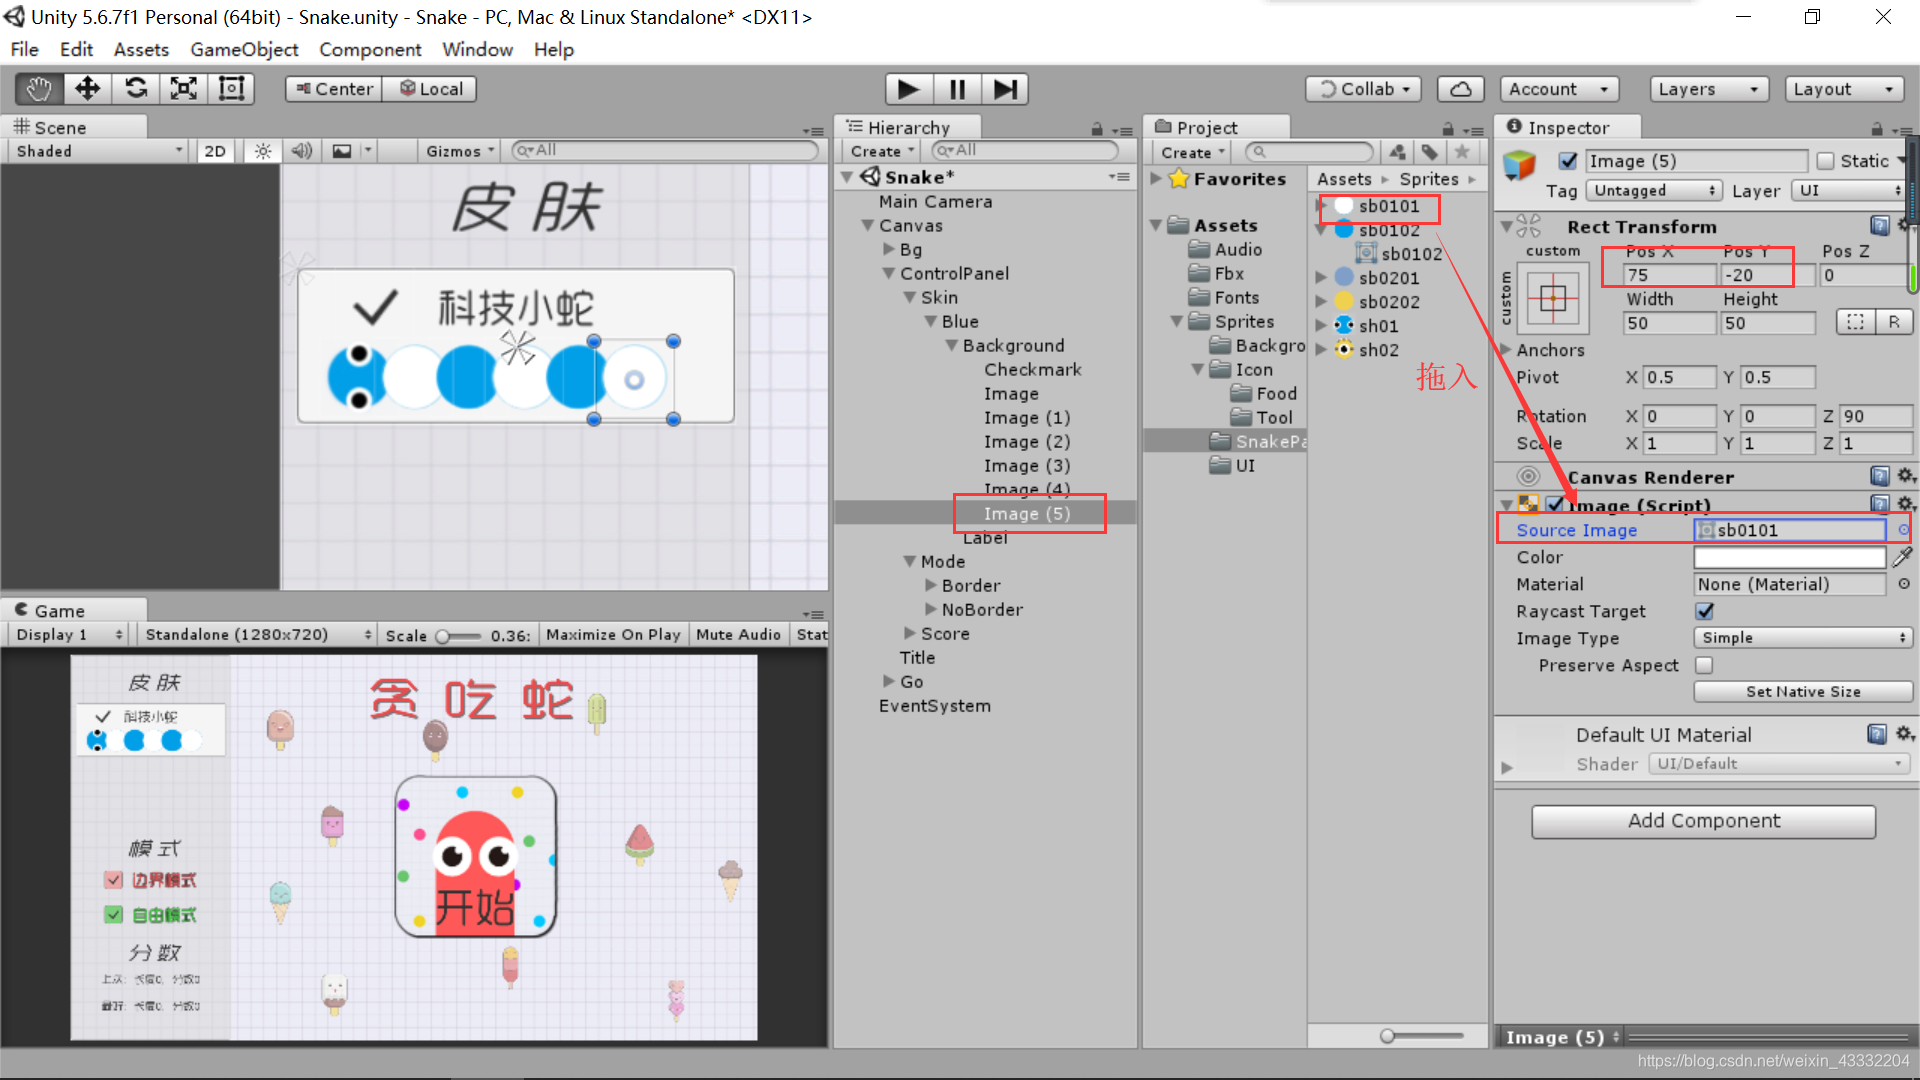The width and height of the screenshot is (1920, 1080).
Task: Toggle Center pivot mode
Action: tap(334, 89)
